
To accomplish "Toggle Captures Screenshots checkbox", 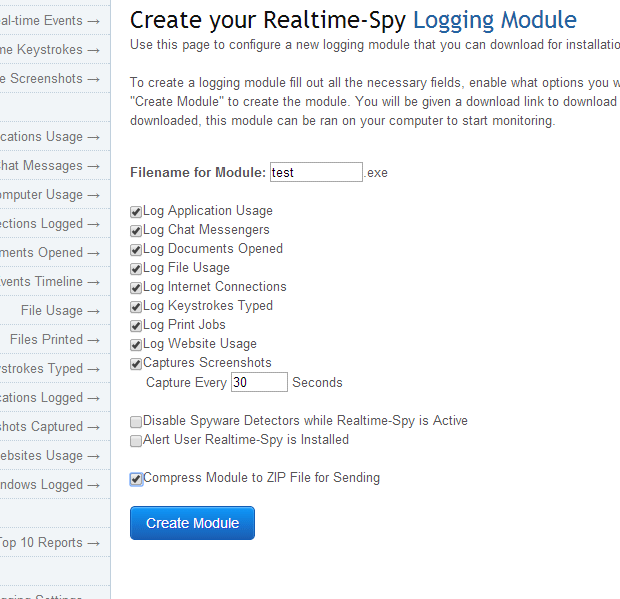I will 136,364.
